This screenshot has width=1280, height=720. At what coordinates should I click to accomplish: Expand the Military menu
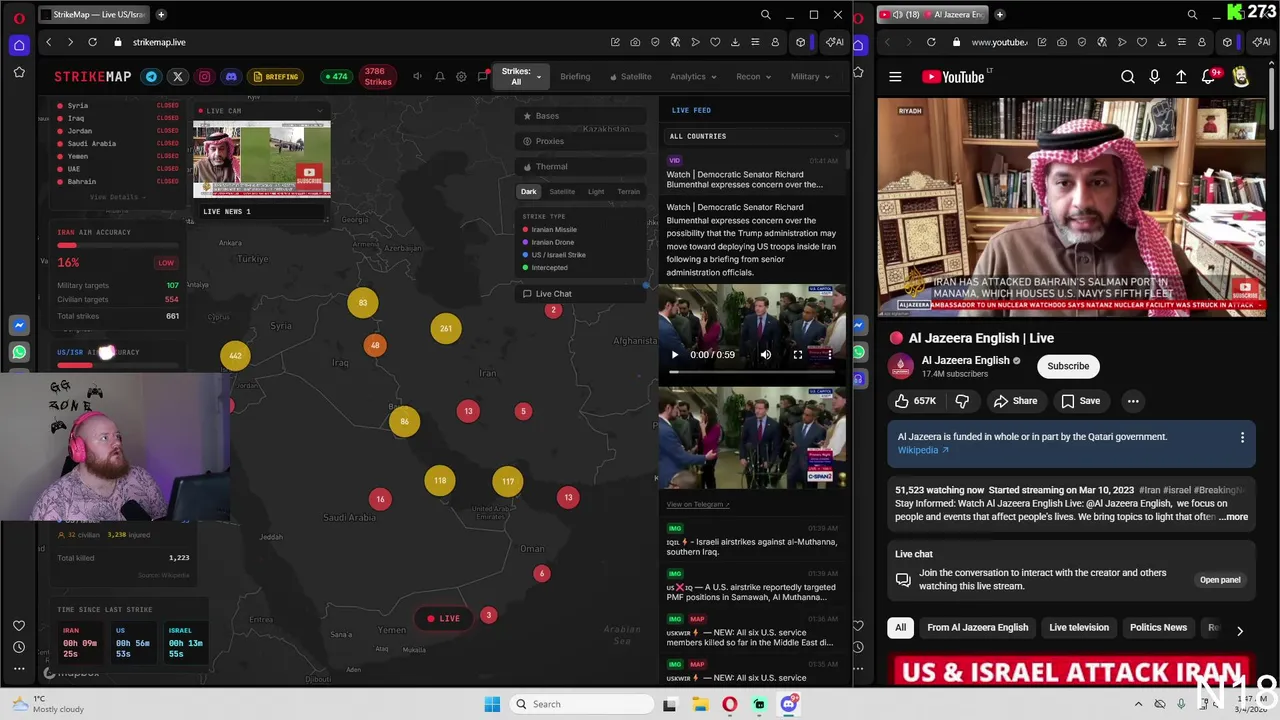click(x=810, y=77)
